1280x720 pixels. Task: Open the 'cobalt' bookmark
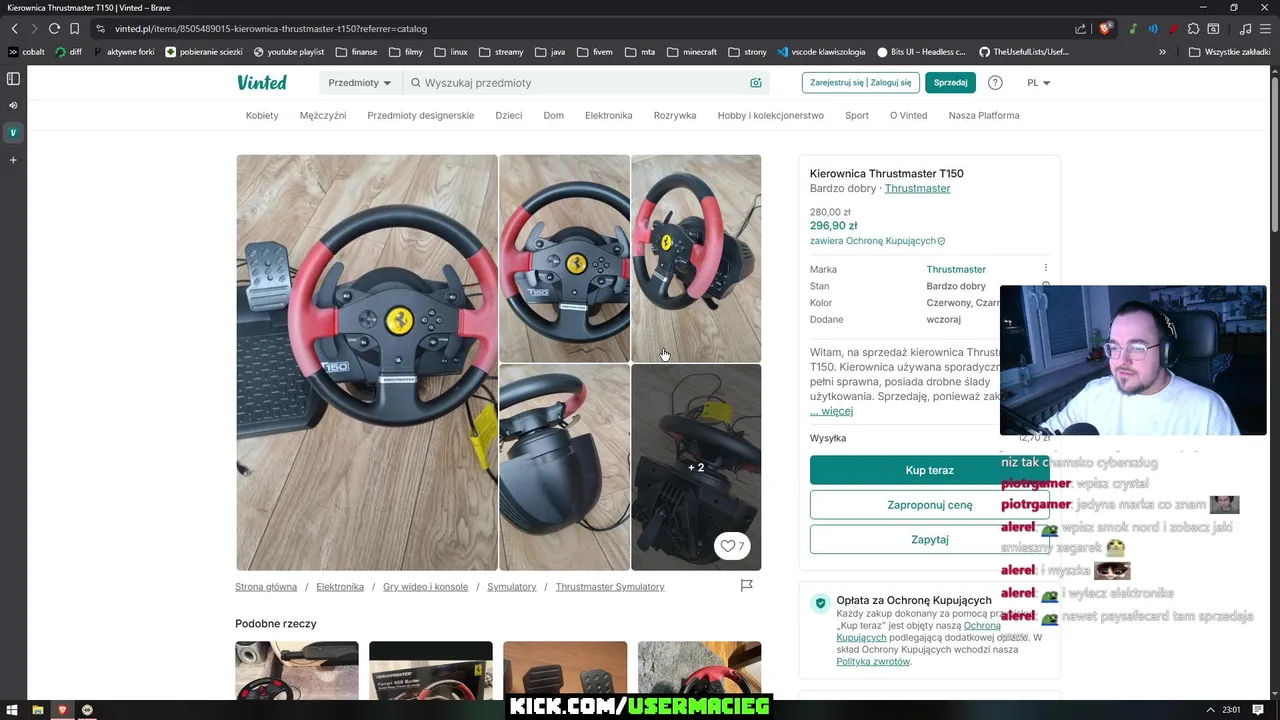26,52
